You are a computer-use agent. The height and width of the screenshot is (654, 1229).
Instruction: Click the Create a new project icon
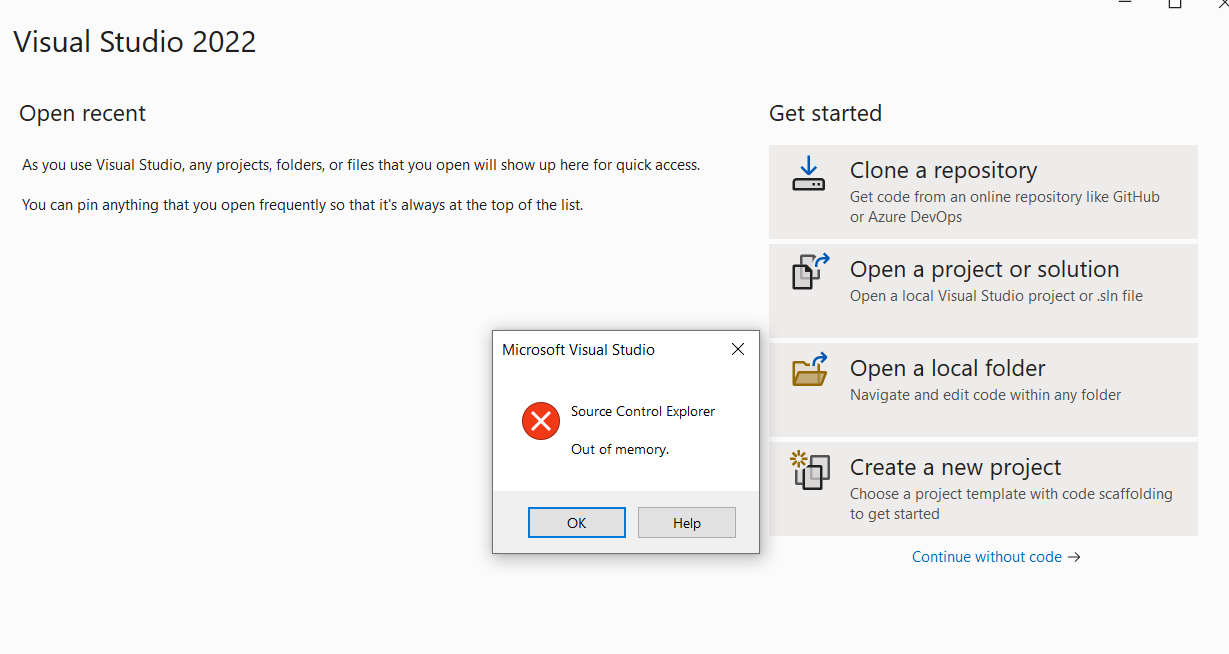[x=810, y=470]
